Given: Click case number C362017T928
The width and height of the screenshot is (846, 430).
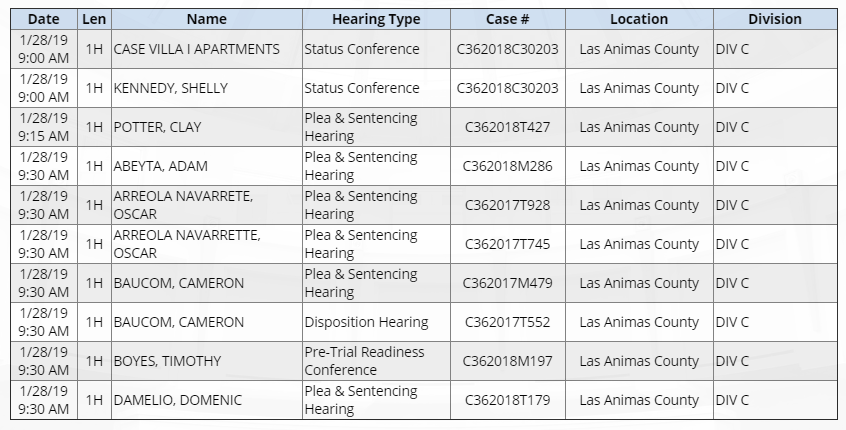Looking at the screenshot, I should pos(508,205).
